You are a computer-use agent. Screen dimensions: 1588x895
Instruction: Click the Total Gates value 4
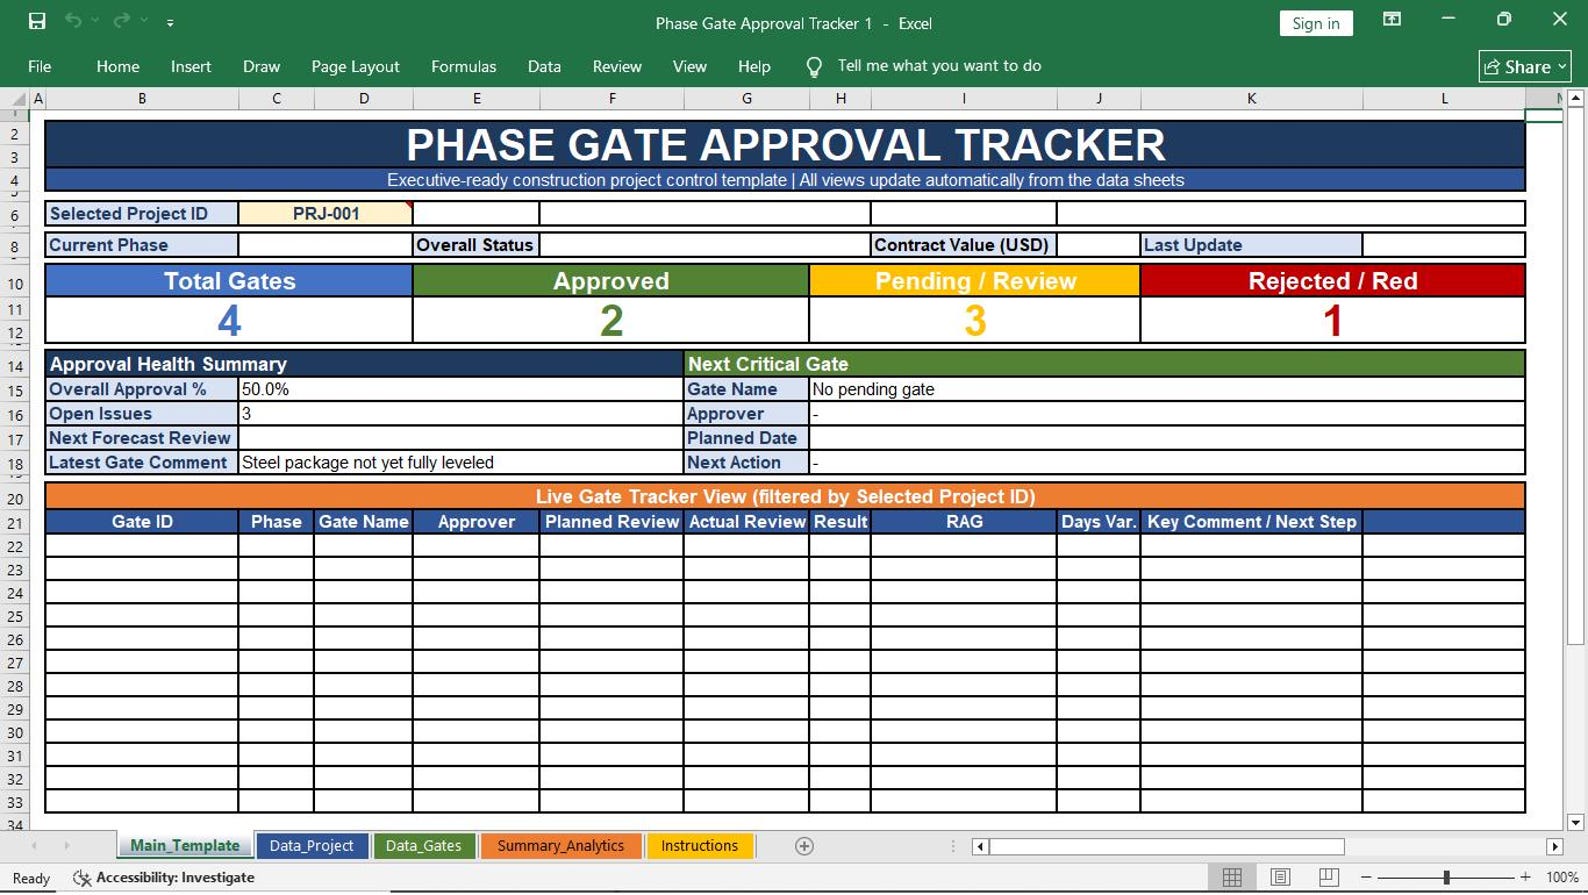pos(229,320)
